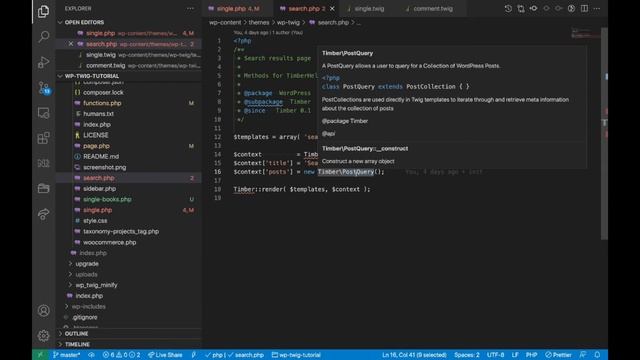Open errors and warnings problems indicator
Viewport: 640px width, 360px height.
pyautogui.click(x=121, y=355)
